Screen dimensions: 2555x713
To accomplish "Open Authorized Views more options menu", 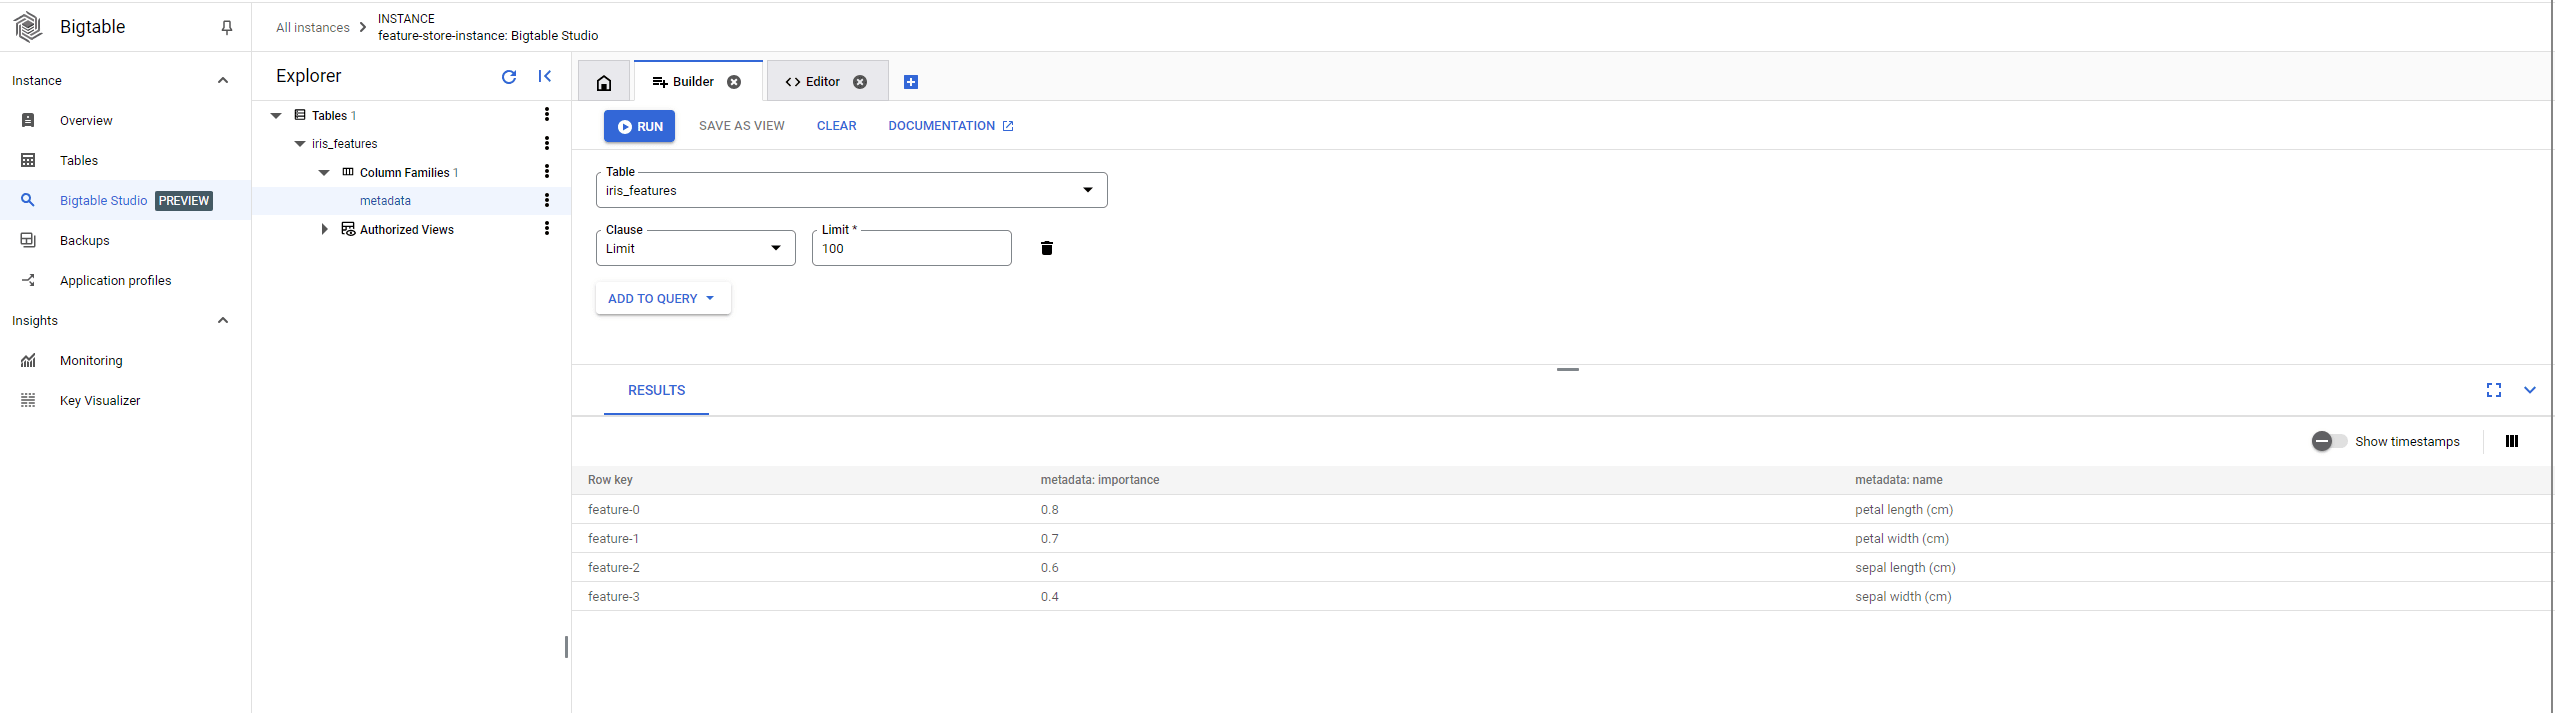I will [547, 229].
